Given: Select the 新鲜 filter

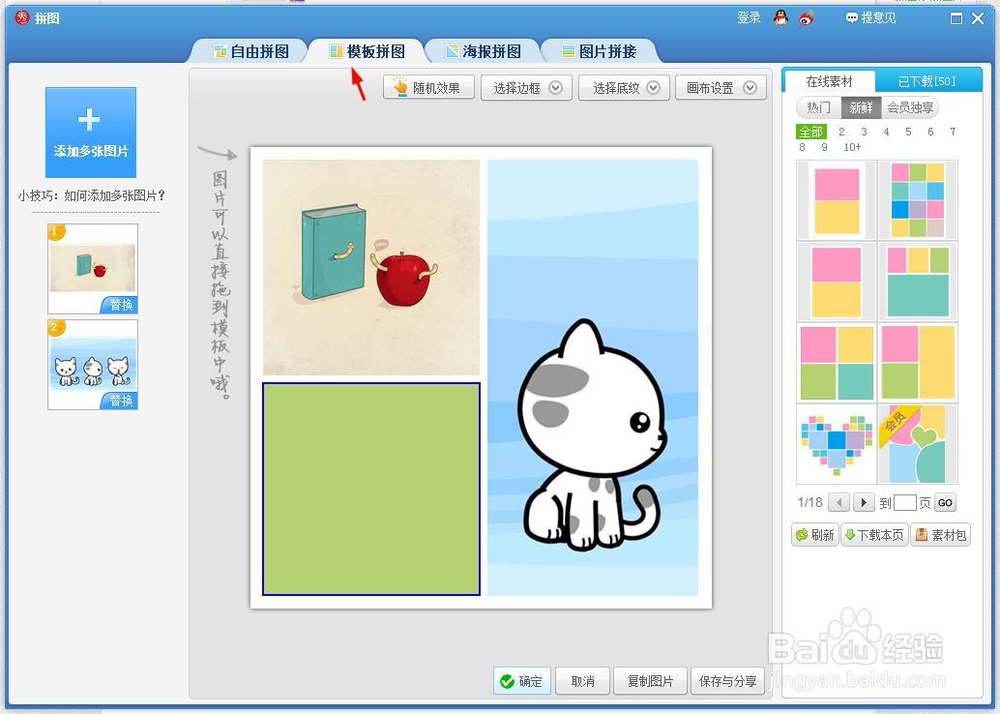Looking at the screenshot, I should [x=861, y=108].
